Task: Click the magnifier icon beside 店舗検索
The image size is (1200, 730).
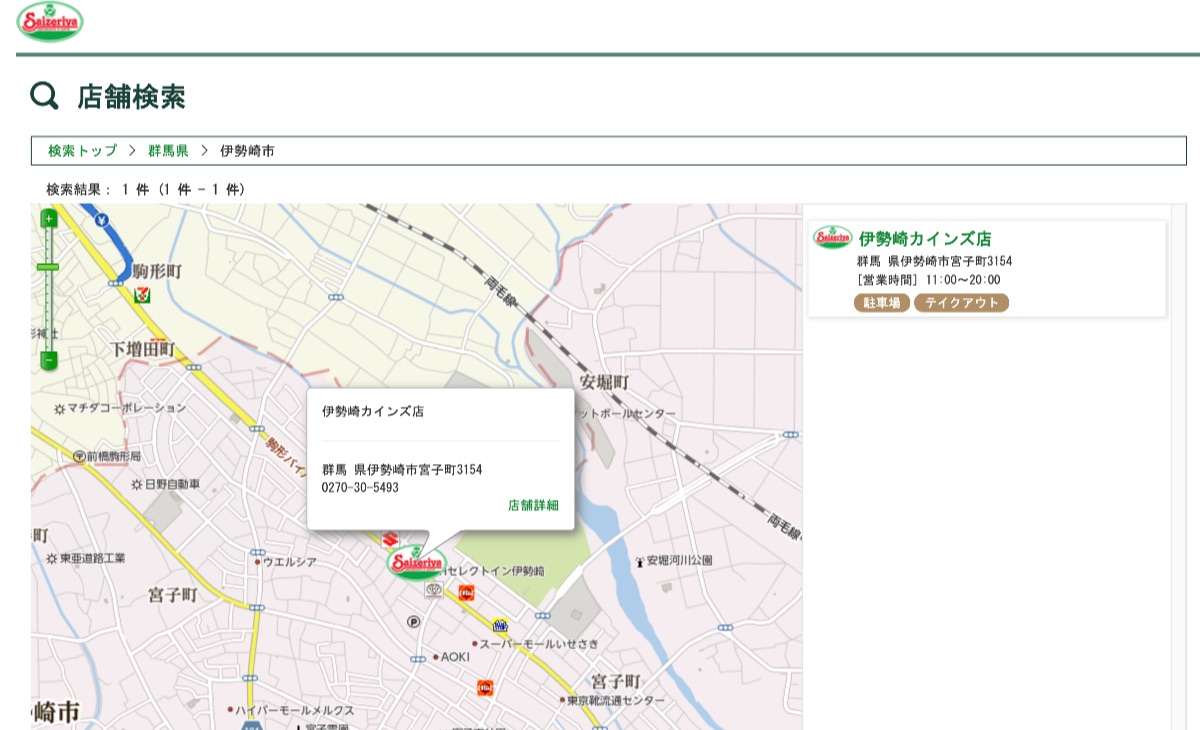Action: (x=44, y=96)
